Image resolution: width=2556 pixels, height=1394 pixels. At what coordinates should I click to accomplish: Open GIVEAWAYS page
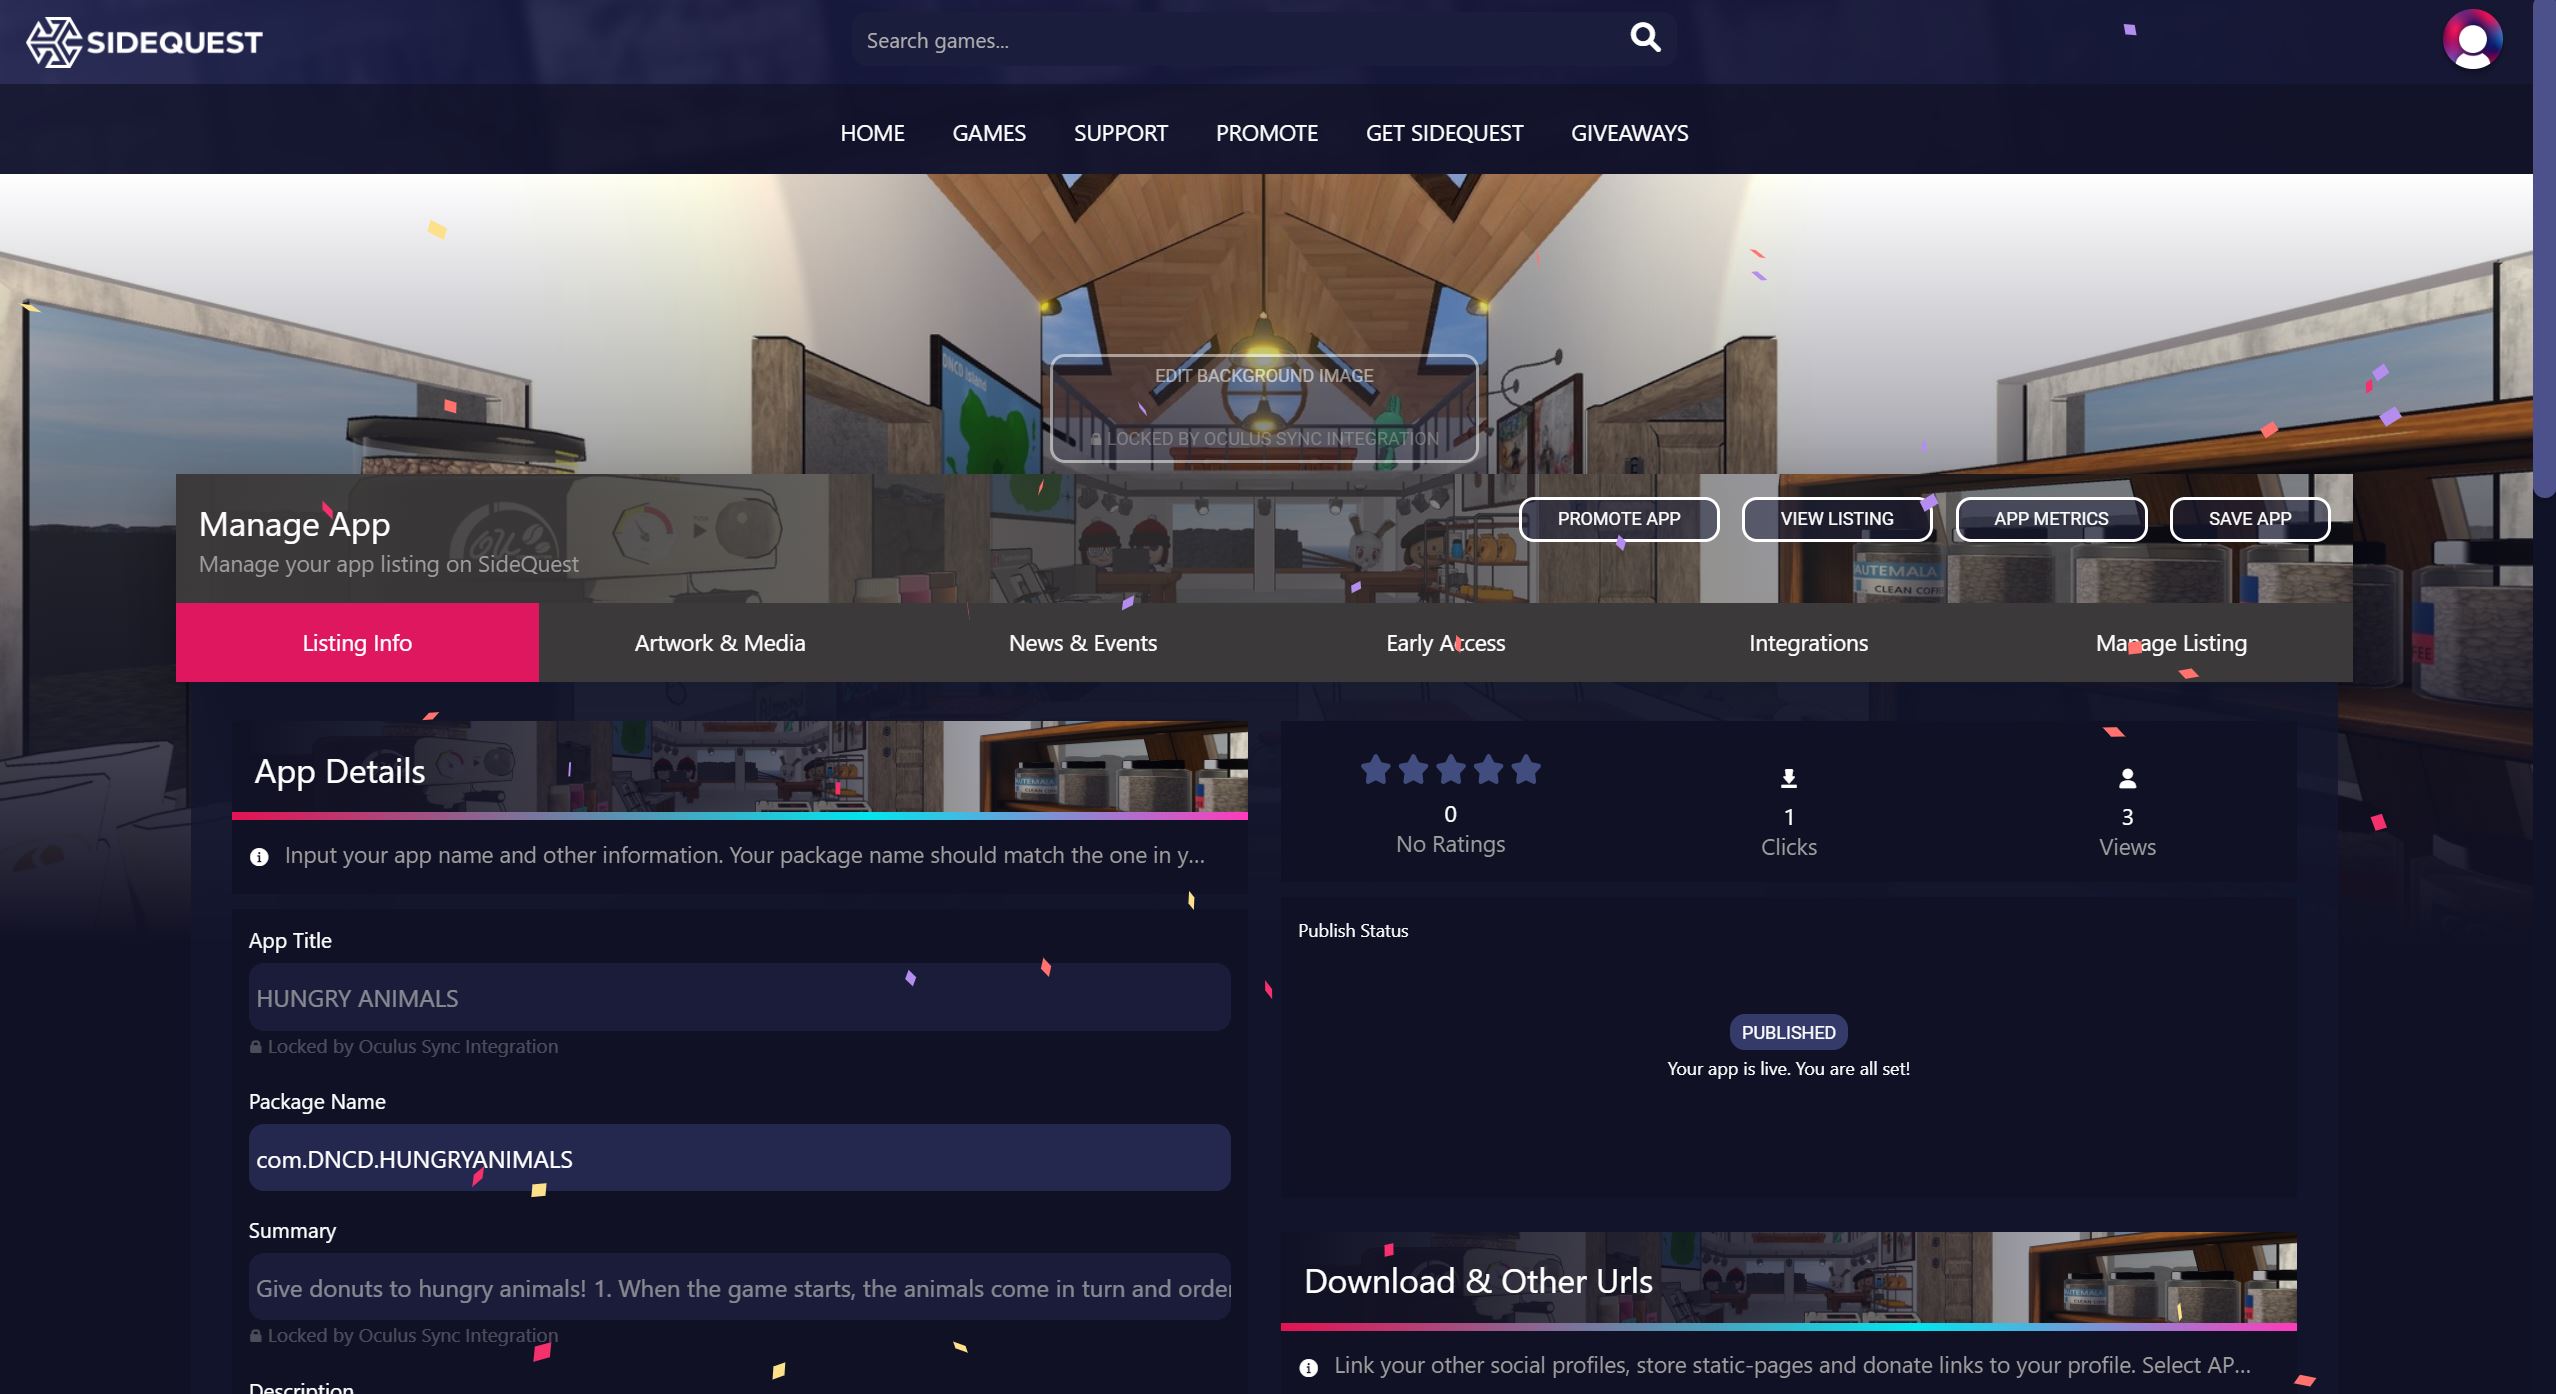point(1629,133)
